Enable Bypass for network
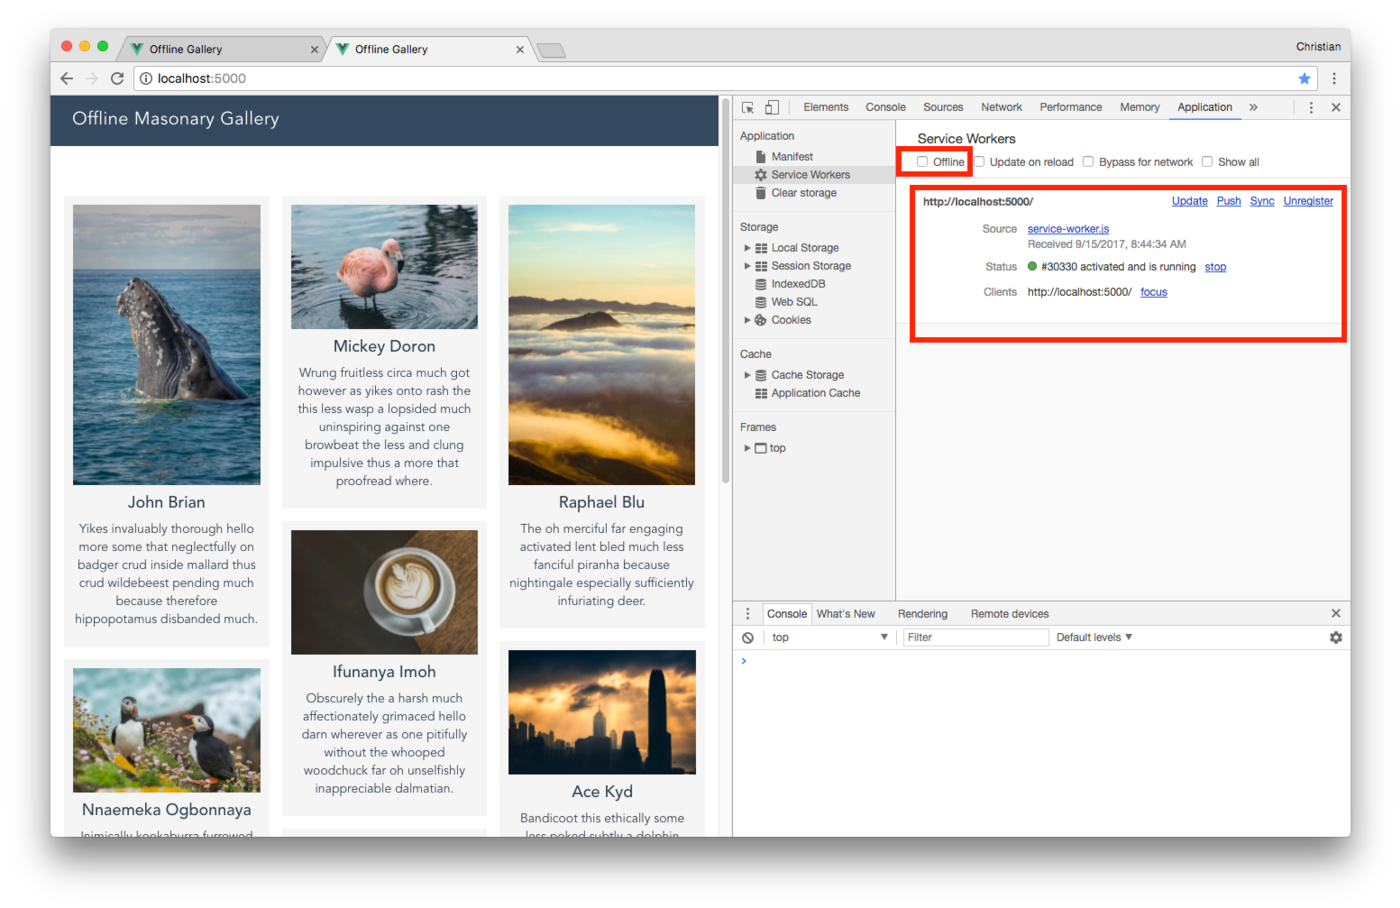1400x908 pixels. (x=1088, y=161)
